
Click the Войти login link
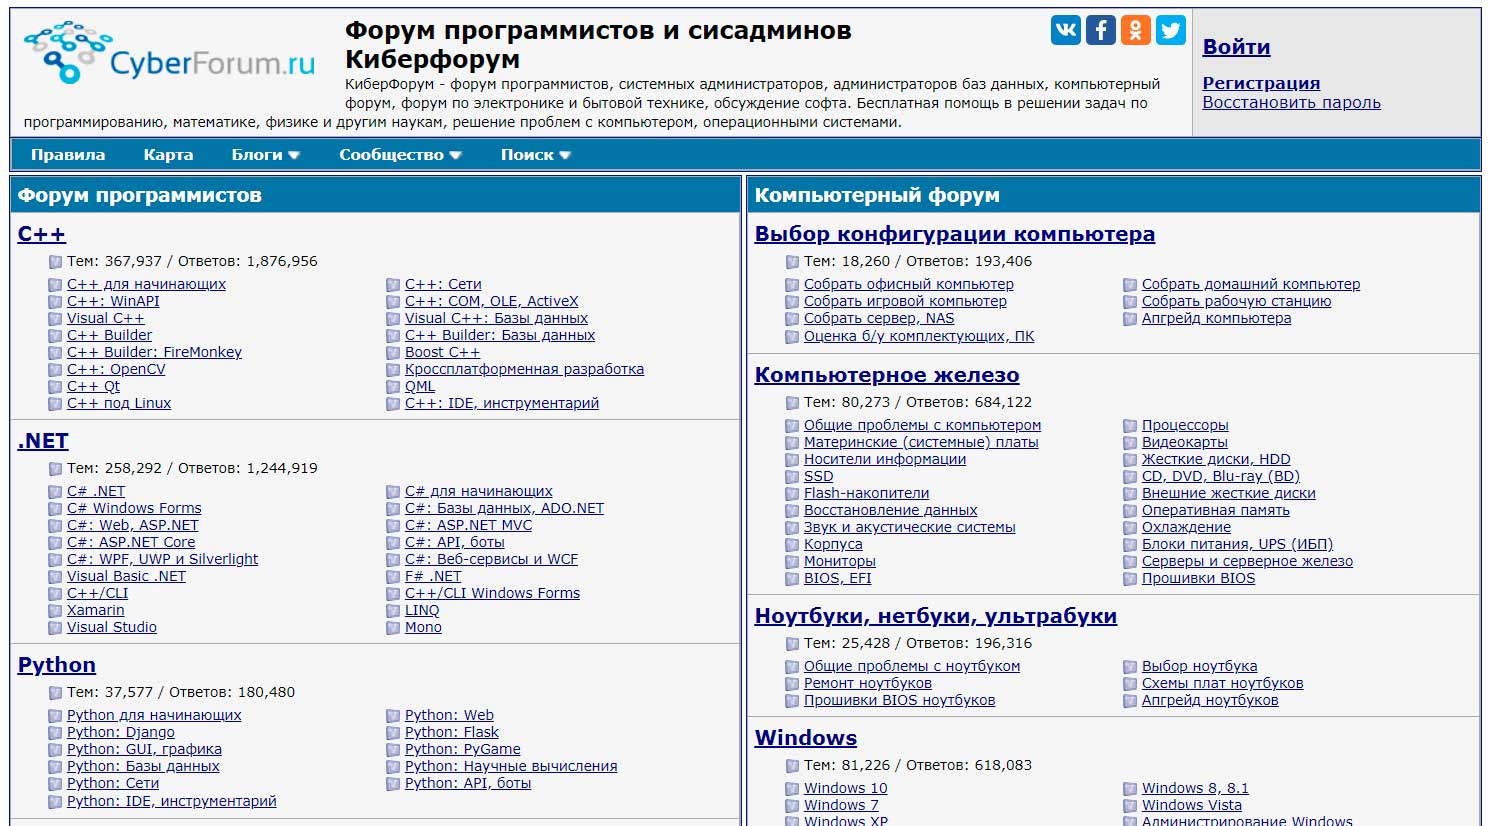(1236, 47)
